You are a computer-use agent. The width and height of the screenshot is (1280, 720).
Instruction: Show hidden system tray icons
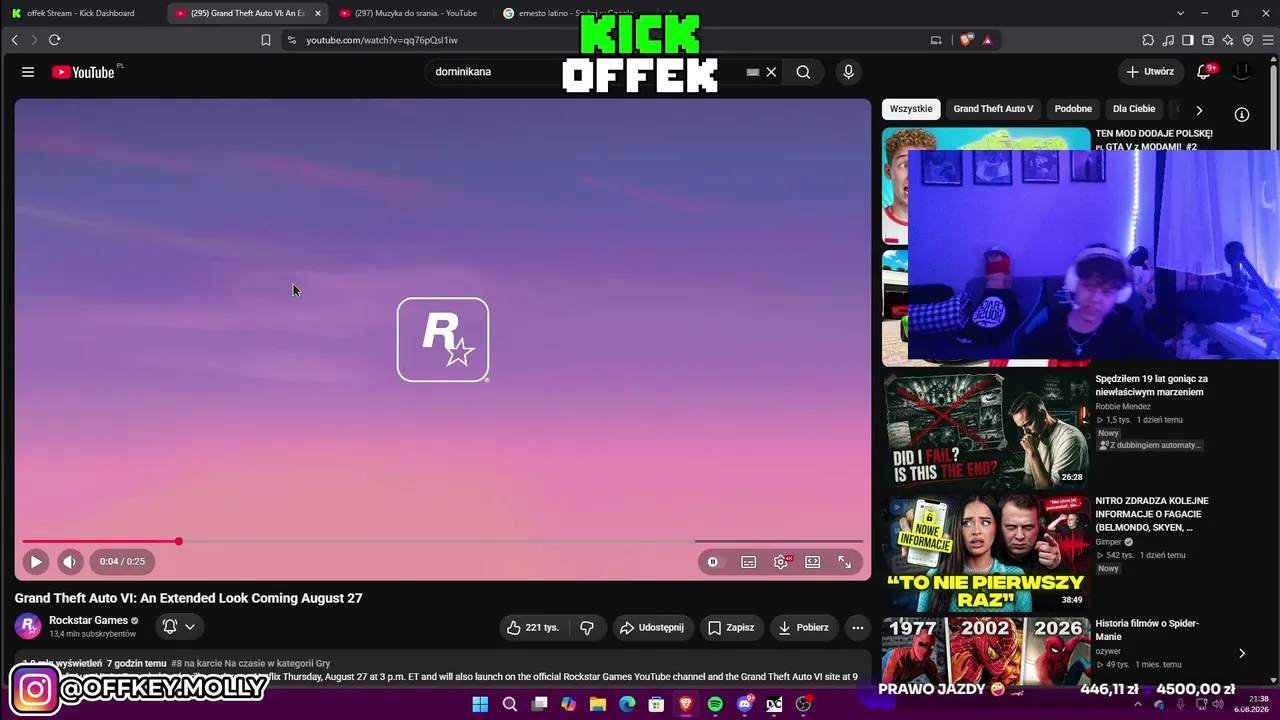pos(1137,704)
